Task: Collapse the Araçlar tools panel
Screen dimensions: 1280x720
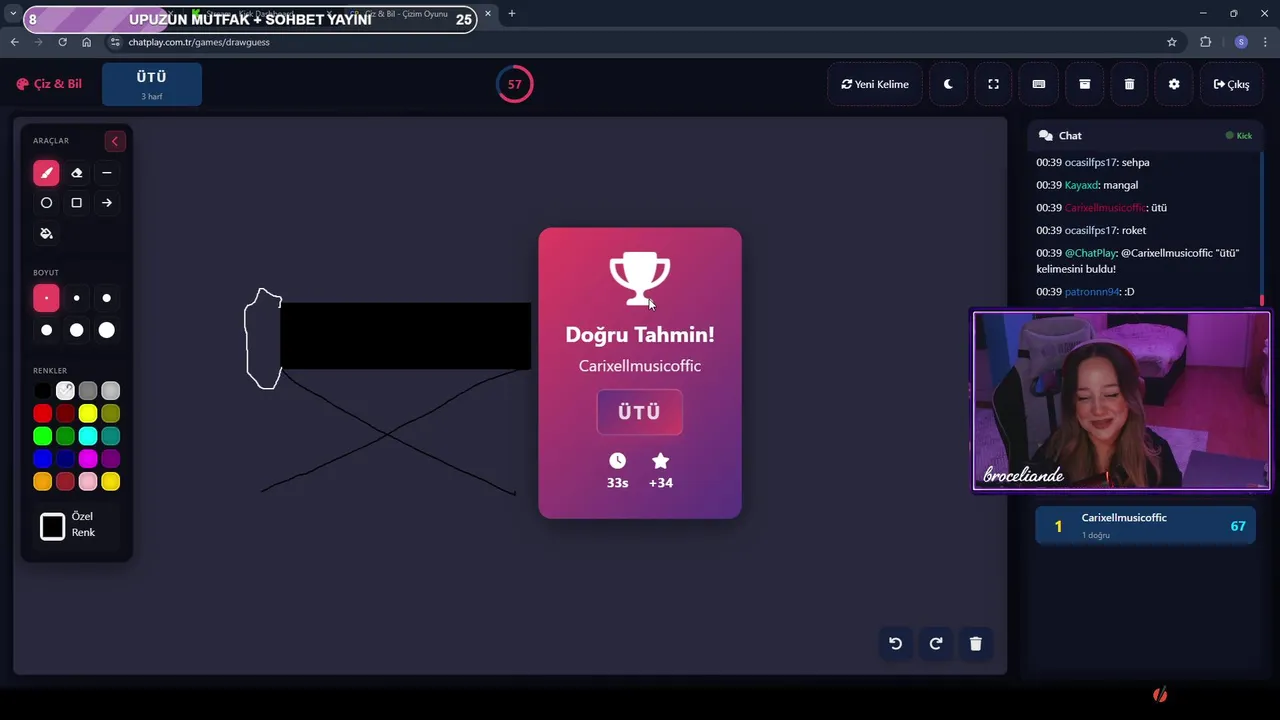Action: point(114,141)
